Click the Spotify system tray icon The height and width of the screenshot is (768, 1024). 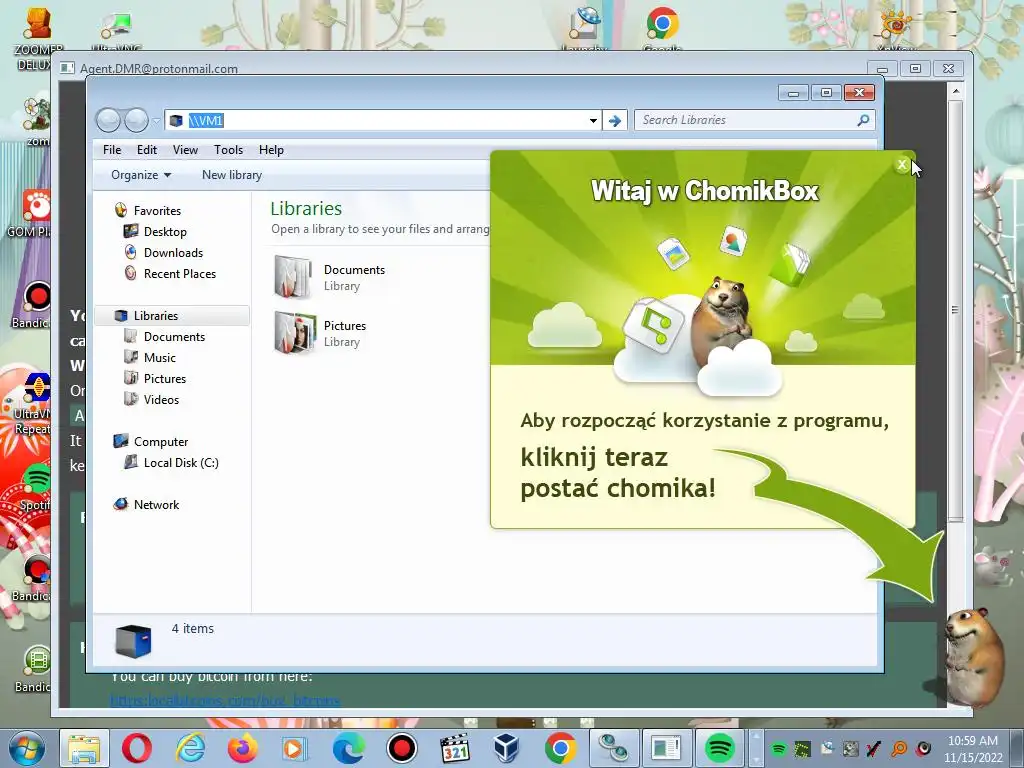tap(778, 748)
